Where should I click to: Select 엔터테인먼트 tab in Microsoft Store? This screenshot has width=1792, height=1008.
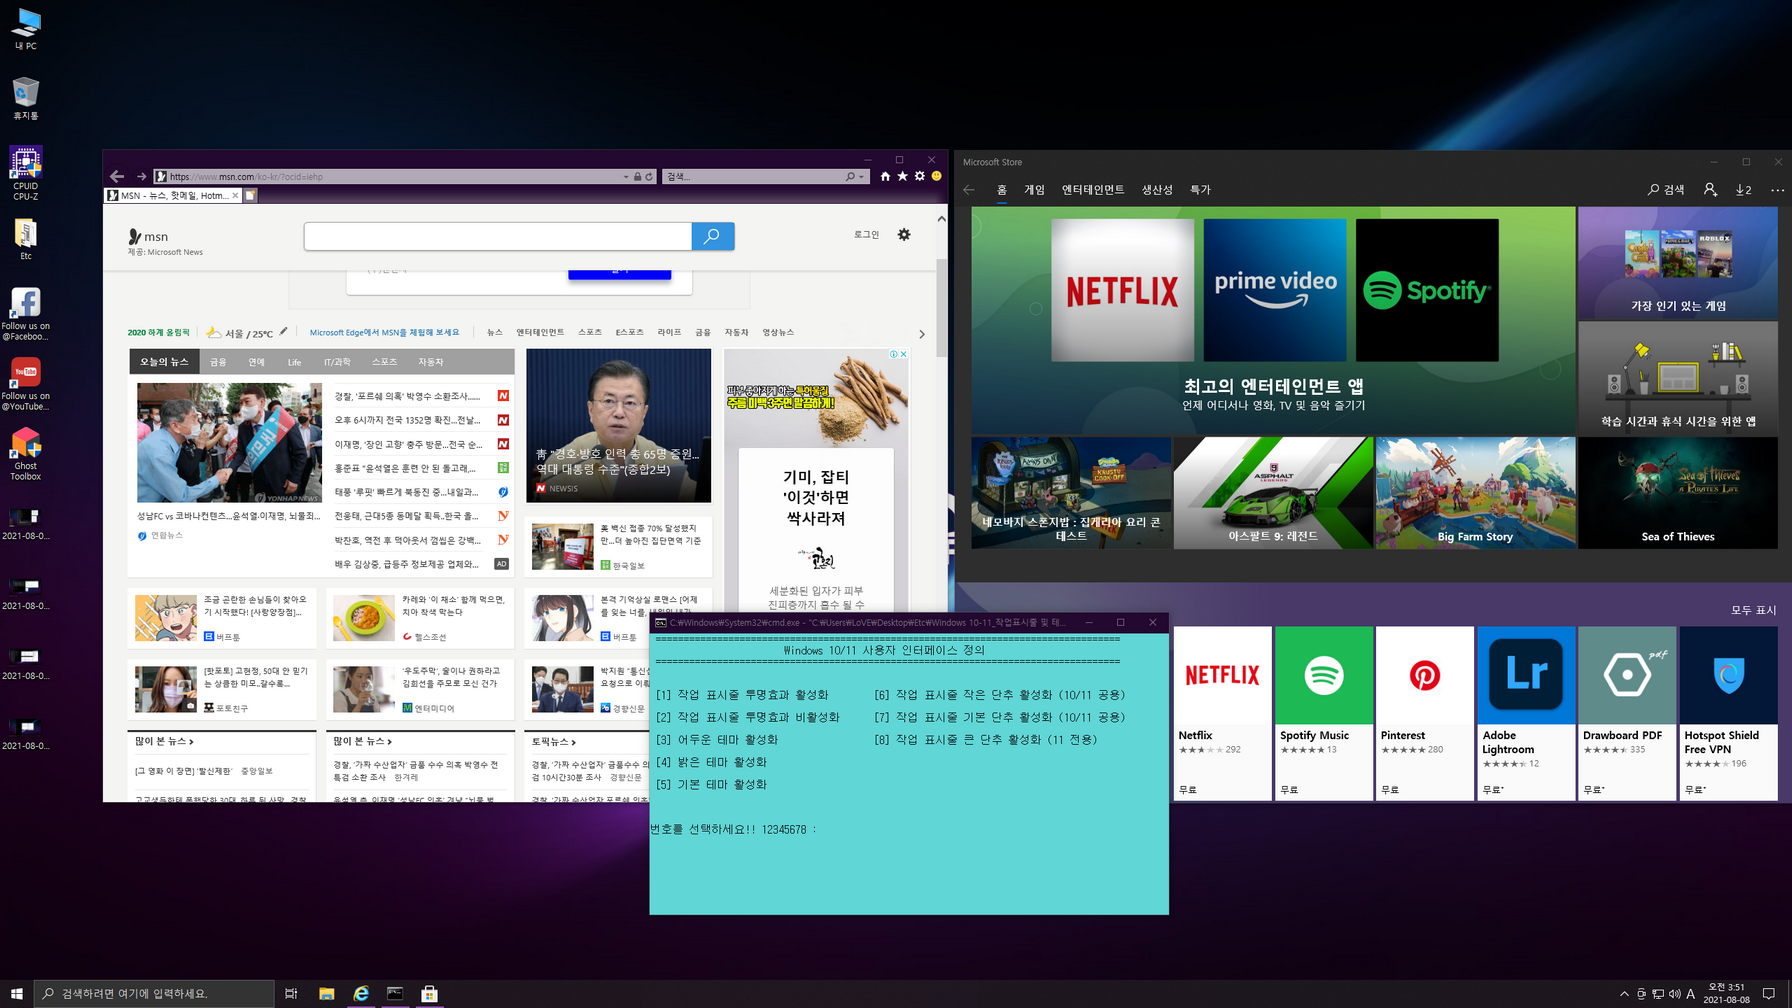1093,190
